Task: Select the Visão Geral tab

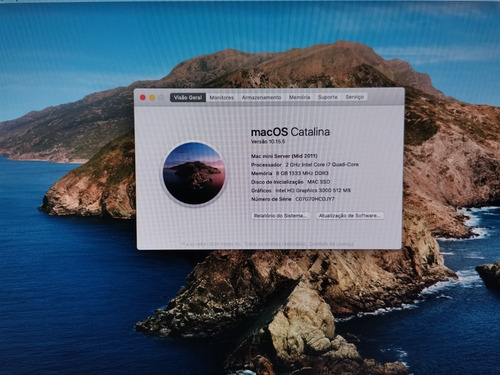Action: 188,97
